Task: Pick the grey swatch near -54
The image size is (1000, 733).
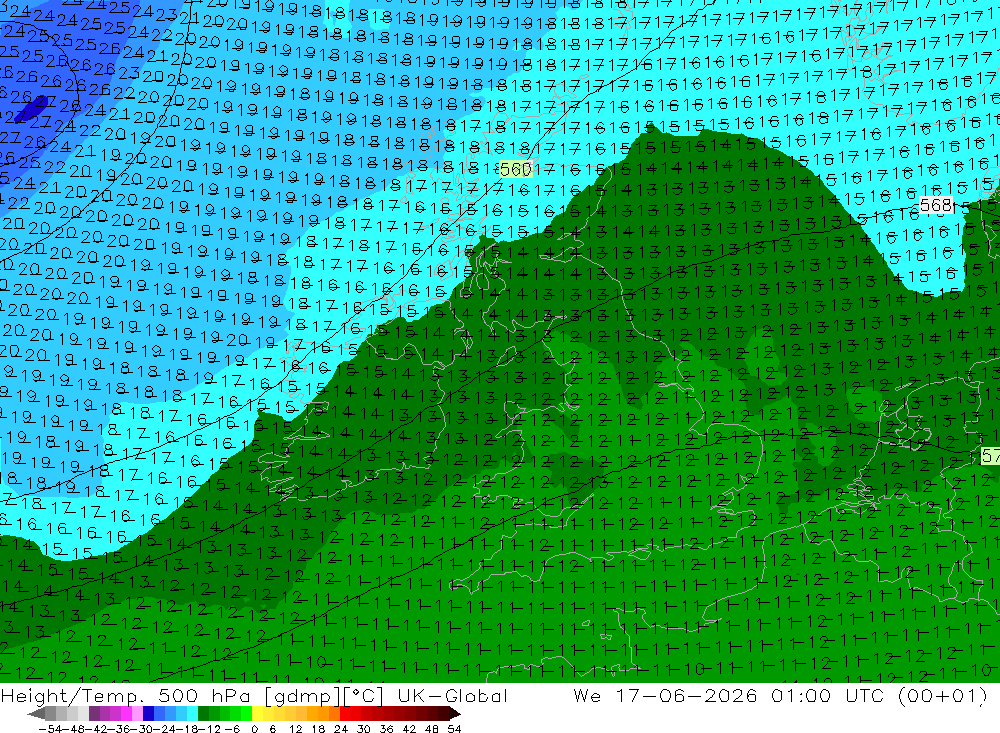Action: (x=50, y=714)
